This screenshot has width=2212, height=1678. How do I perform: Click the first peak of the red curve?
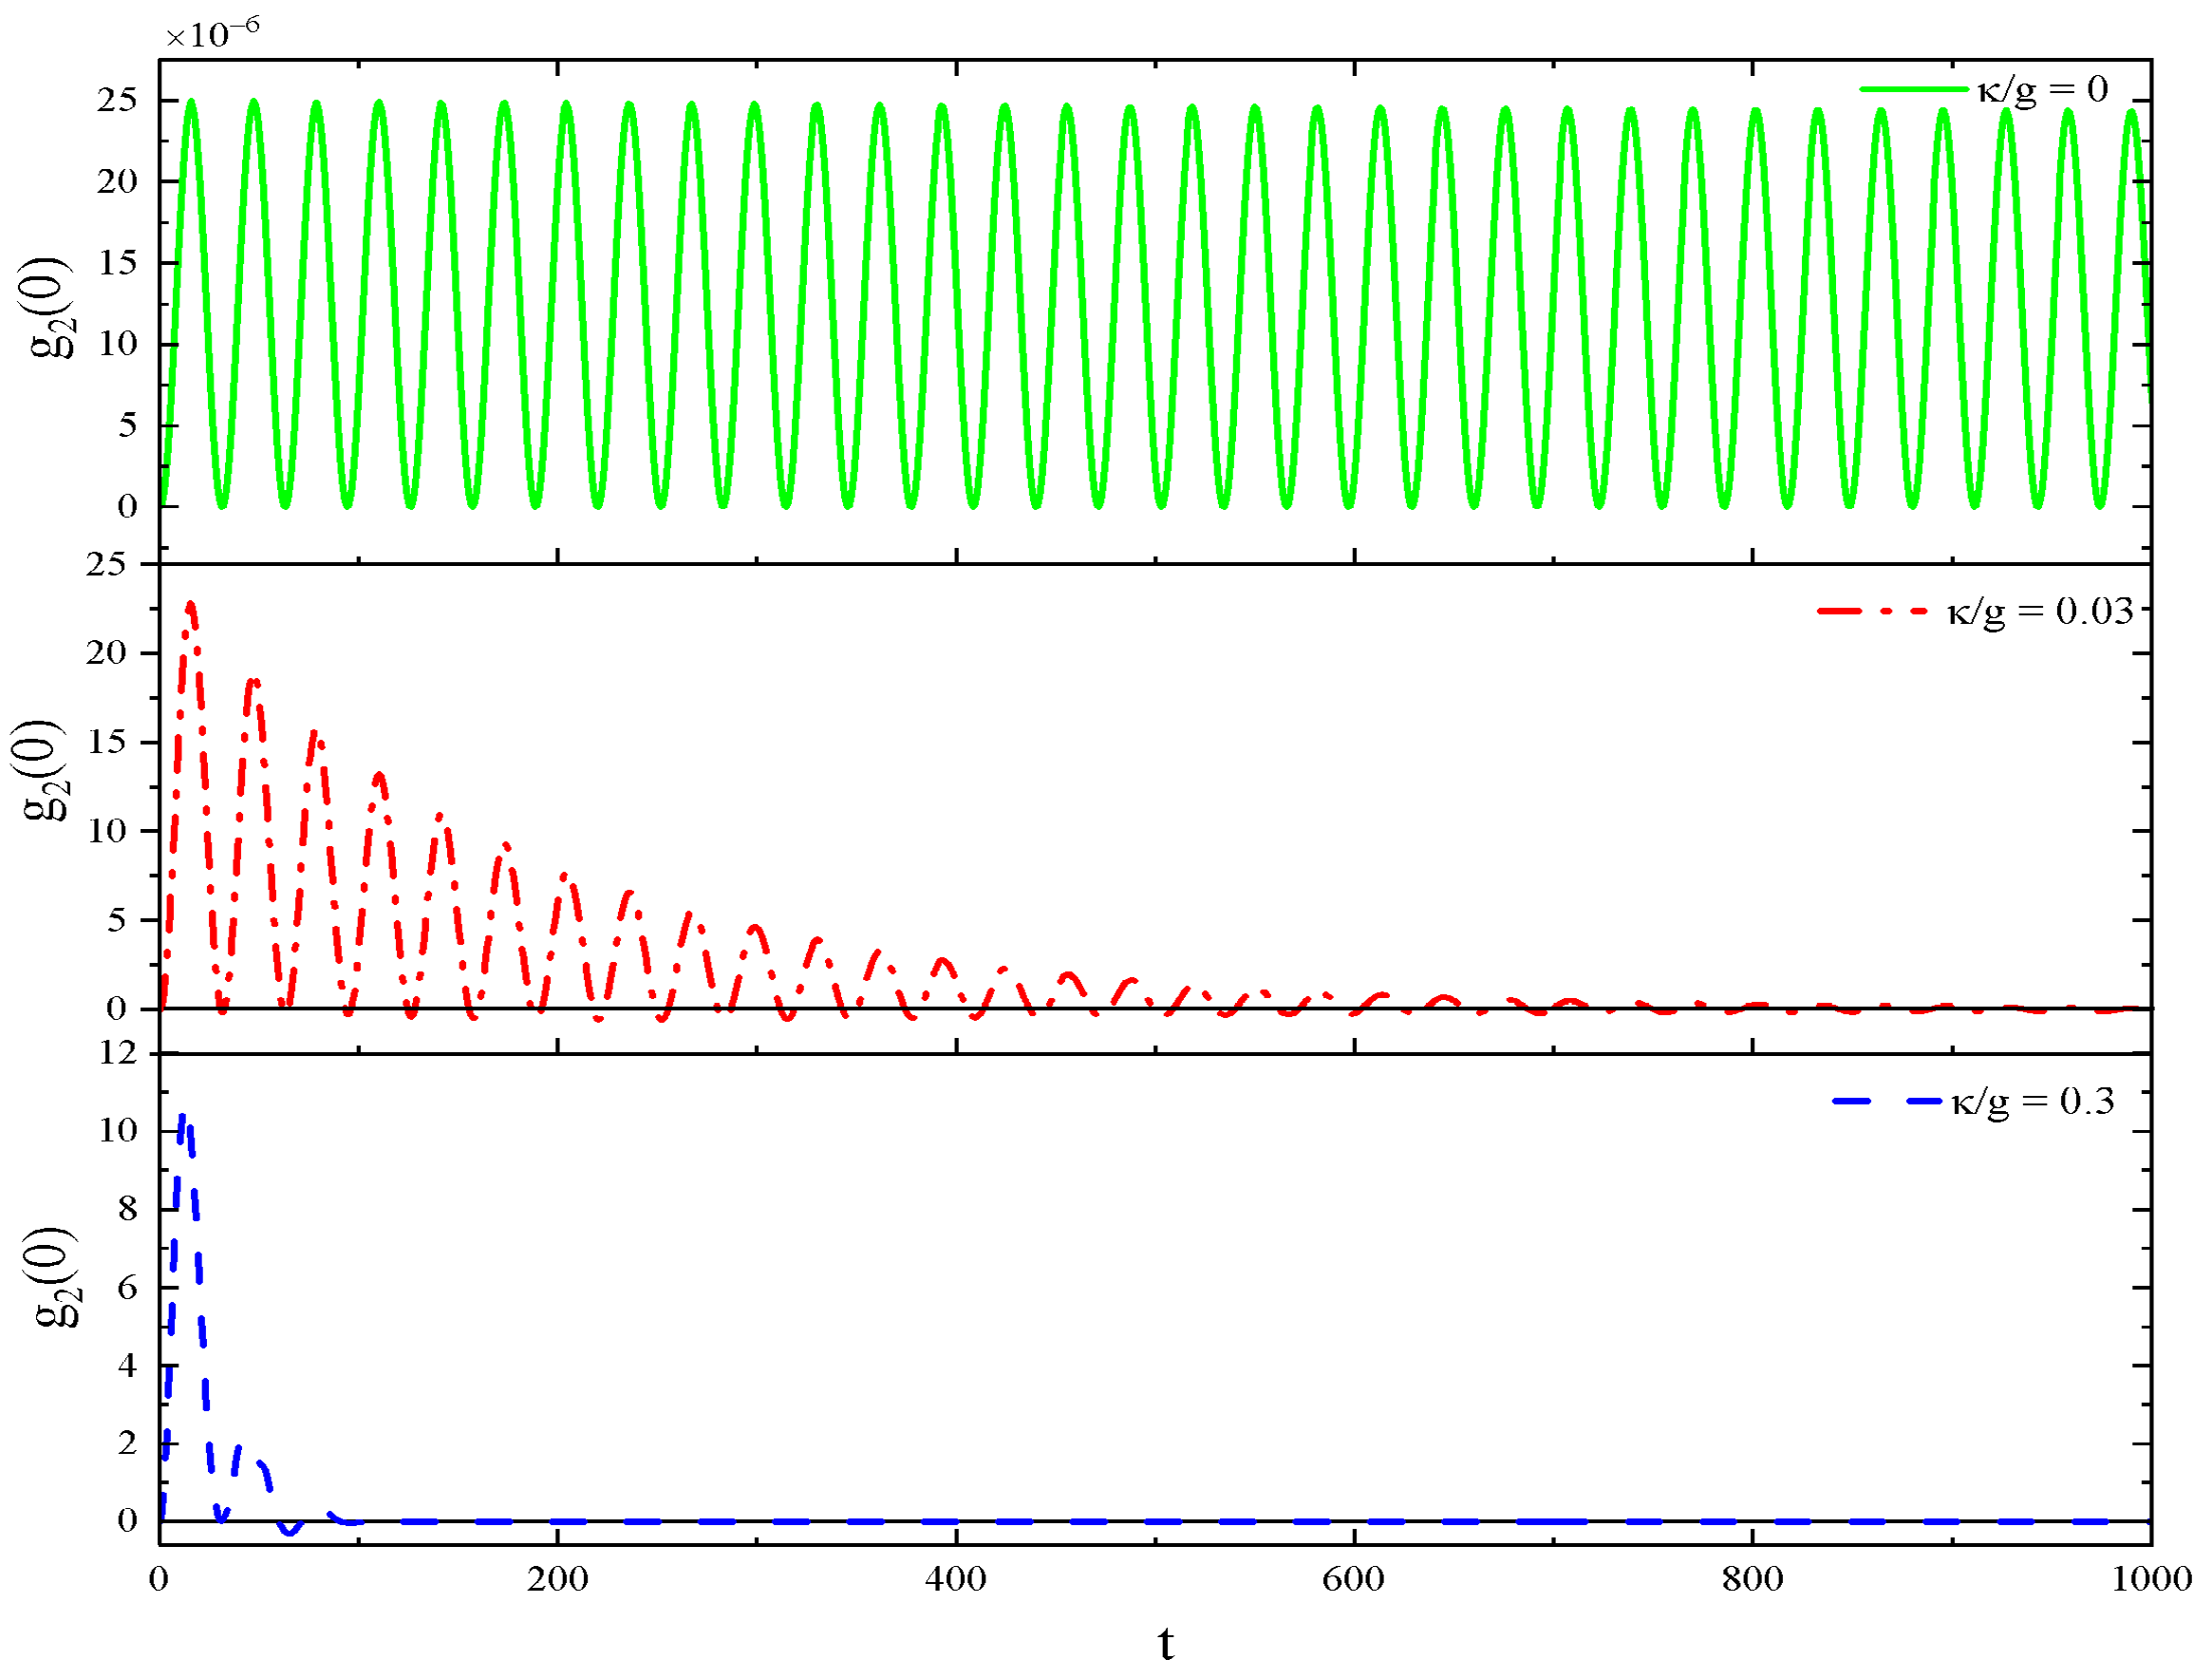190,604
